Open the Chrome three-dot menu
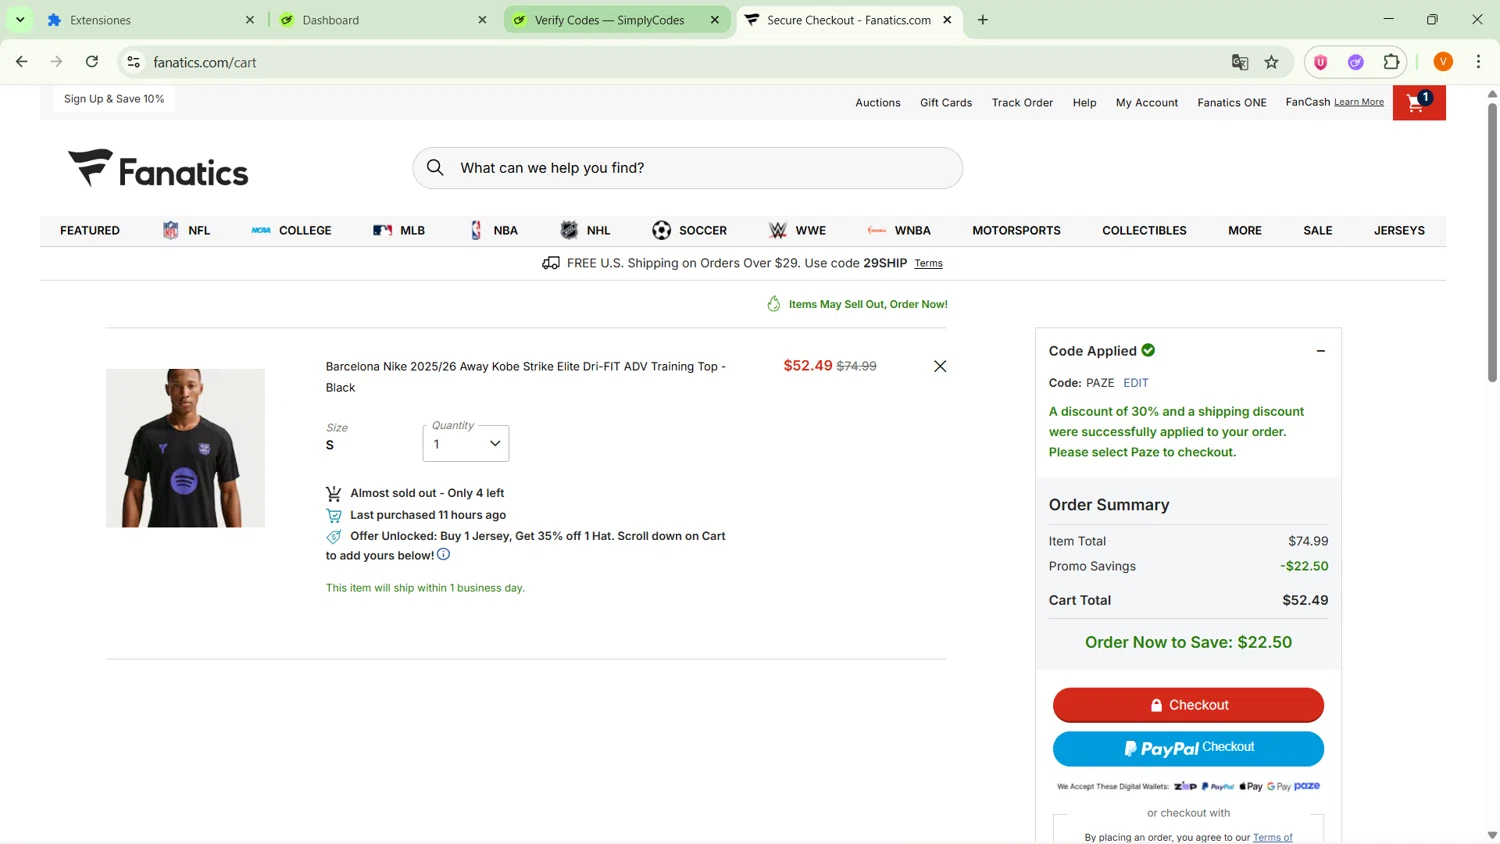Image resolution: width=1500 pixels, height=844 pixels. (x=1479, y=62)
